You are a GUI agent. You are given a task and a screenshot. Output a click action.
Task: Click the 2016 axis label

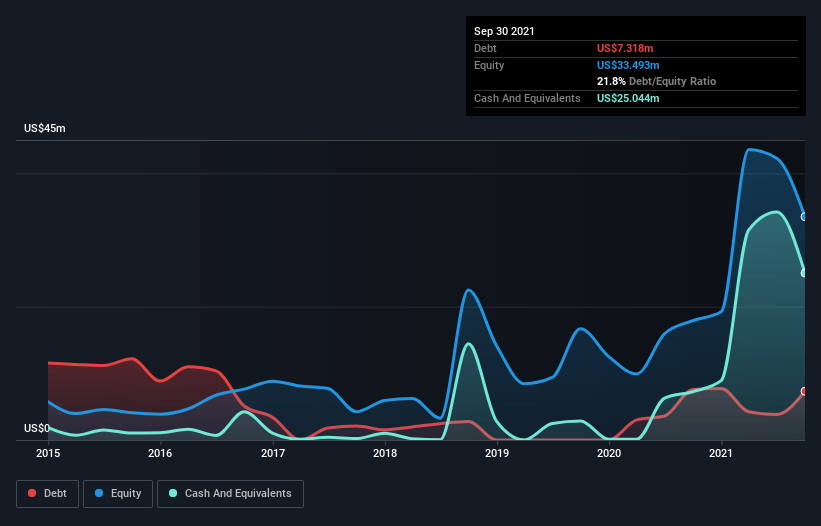click(x=160, y=453)
